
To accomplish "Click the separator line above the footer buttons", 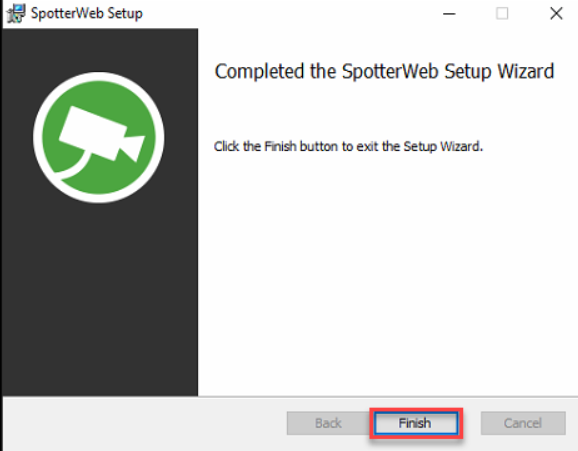I will coord(290,397).
